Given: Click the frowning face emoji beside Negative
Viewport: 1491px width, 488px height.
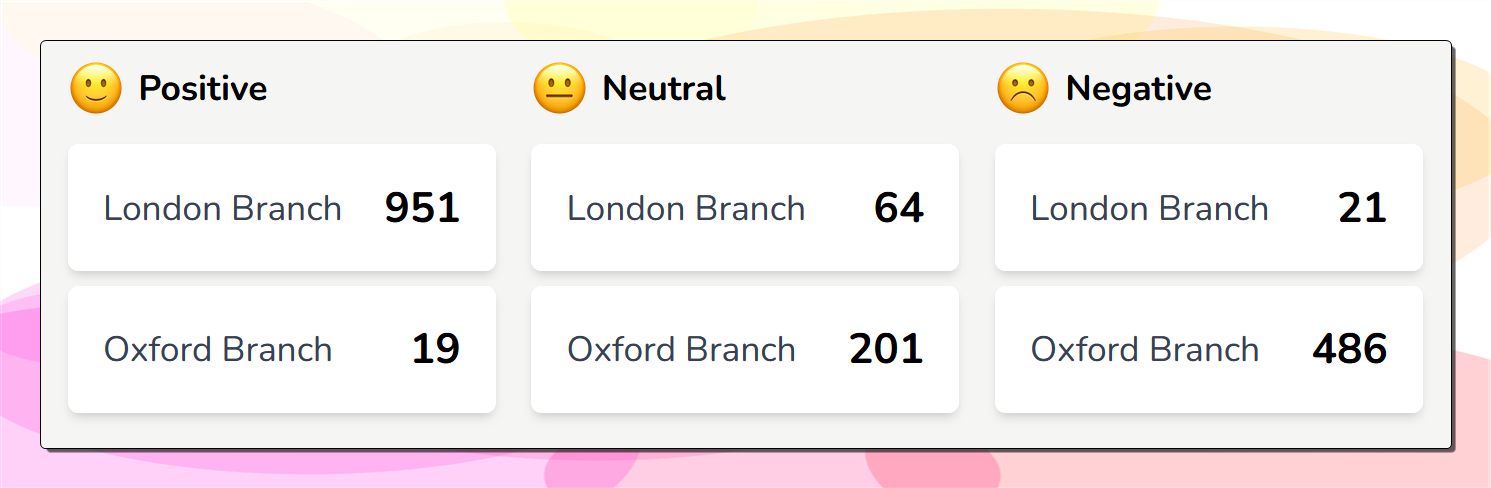Looking at the screenshot, I should [x=1023, y=88].
